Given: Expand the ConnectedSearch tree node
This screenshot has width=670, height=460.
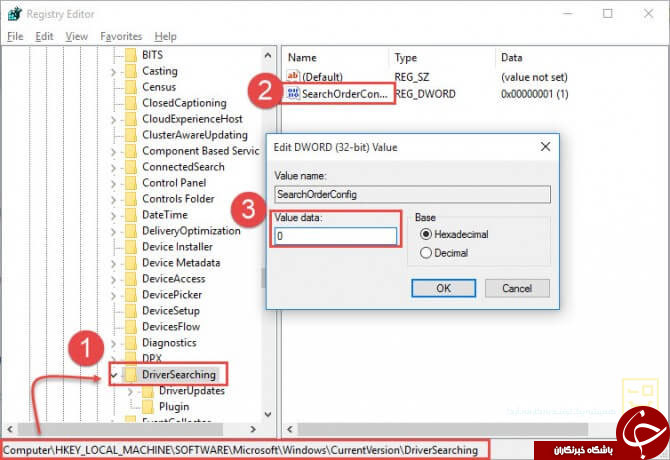Looking at the screenshot, I should click(114, 168).
